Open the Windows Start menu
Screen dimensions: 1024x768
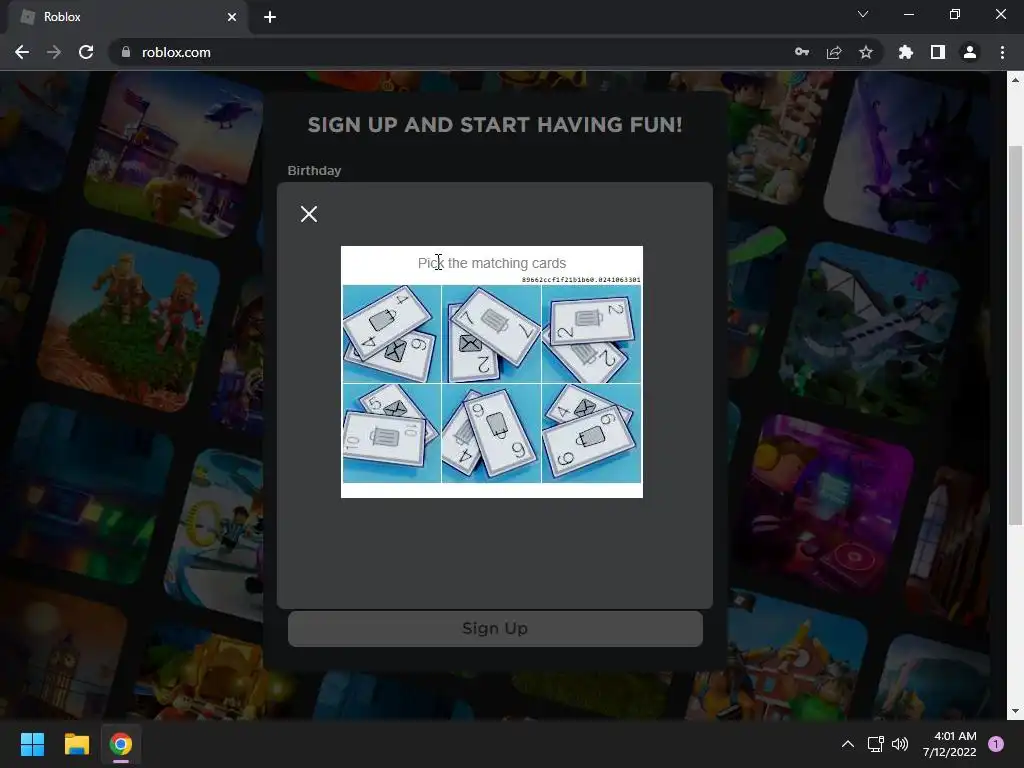coord(32,744)
